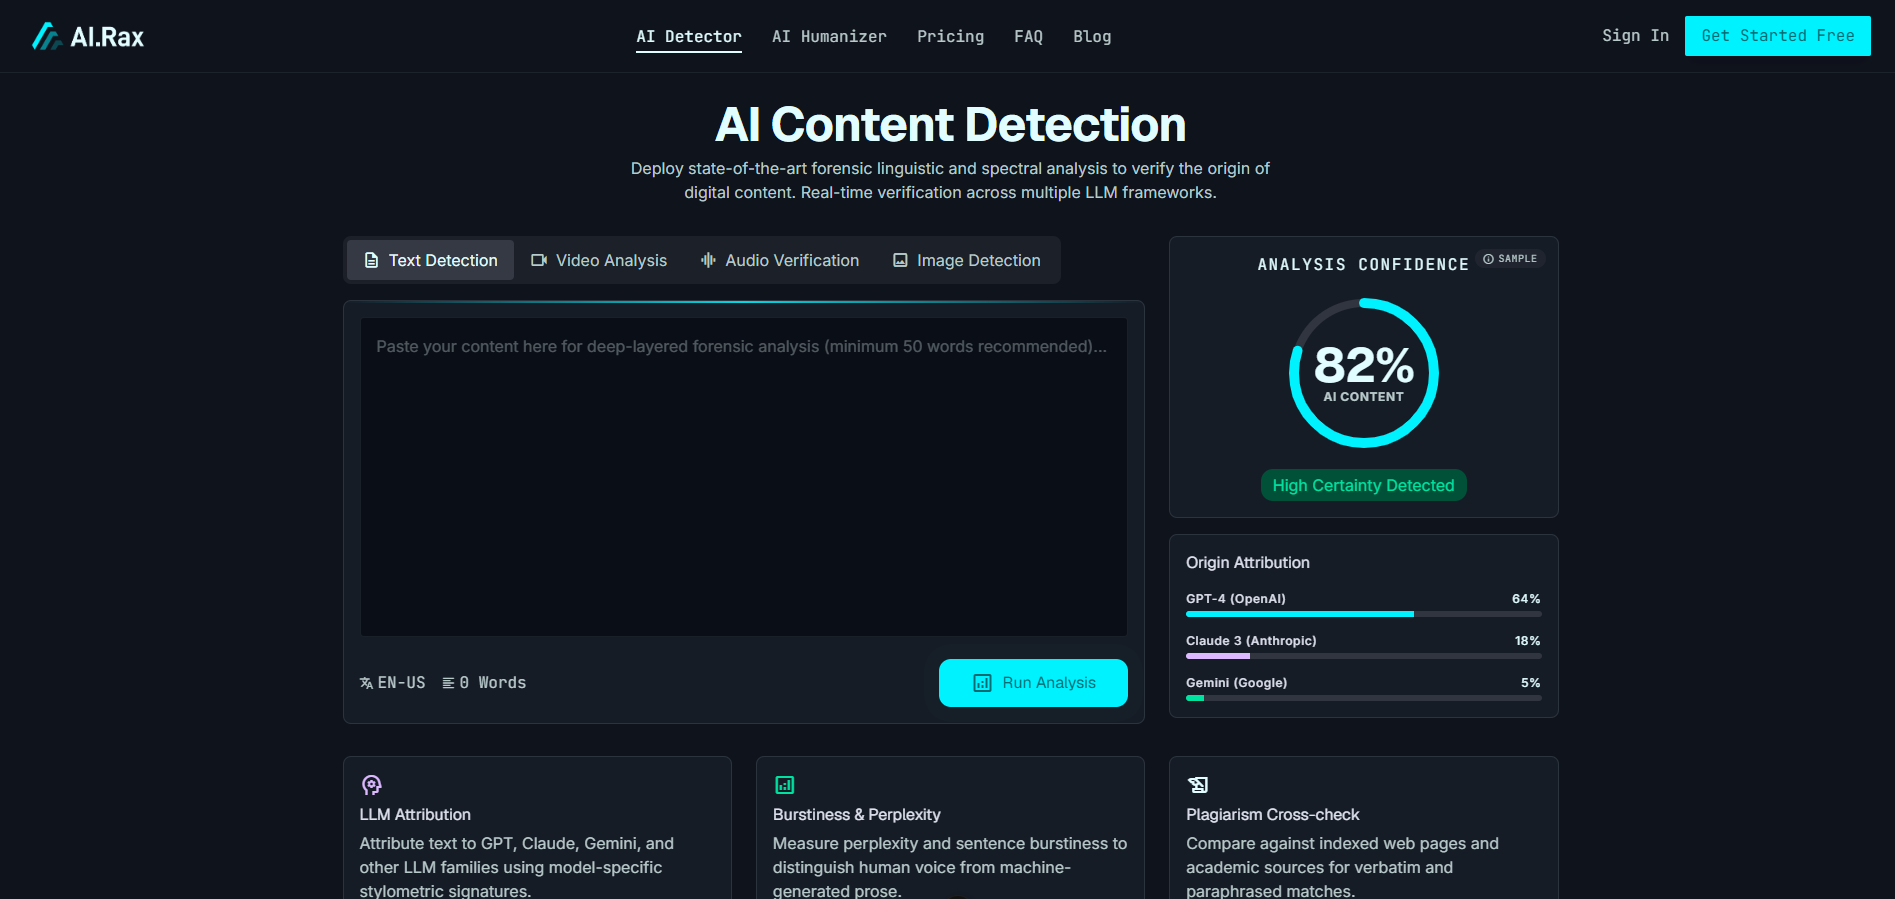The image size is (1895, 899).
Task: Click the Plagiarism Cross-check icon
Action: (x=1198, y=785)
